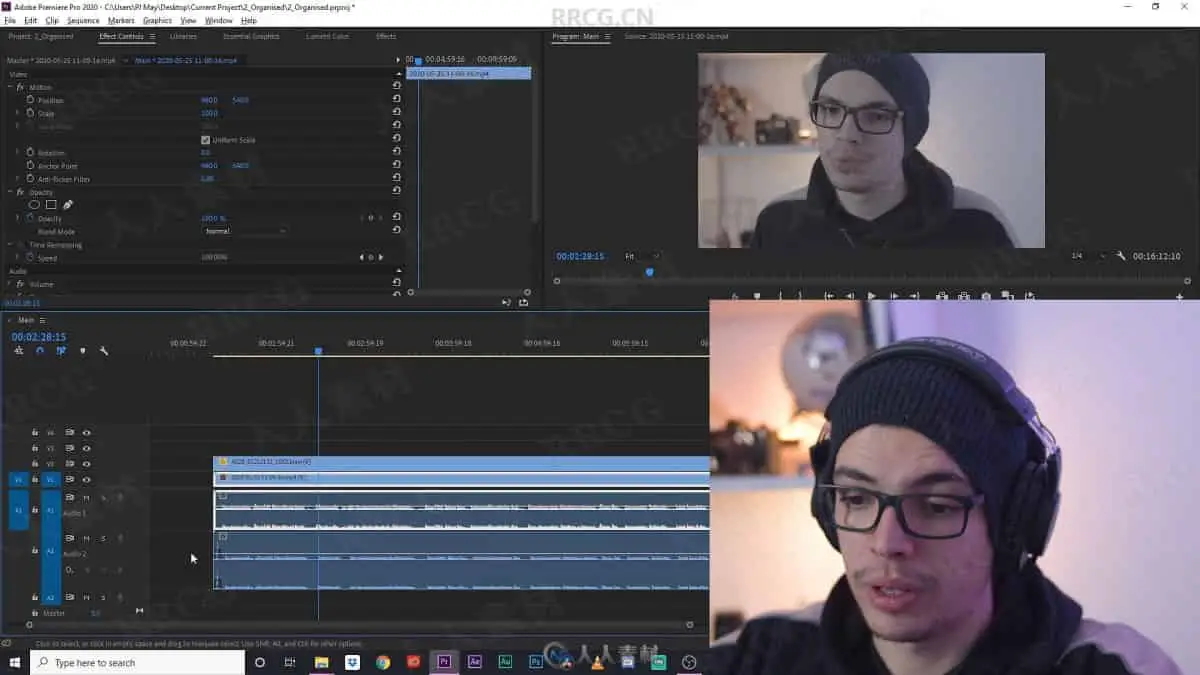Expand Speed parameter twirl arrow
The image size is (1200, 675).
pos(18,257)
